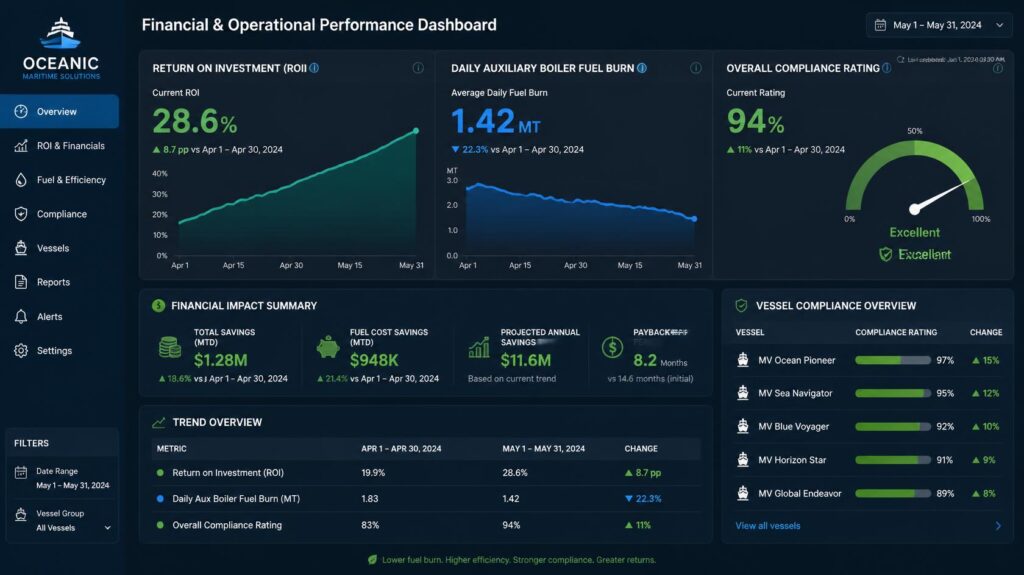
Task: Select Compliance in the sidebar
Action: (59, 214)
